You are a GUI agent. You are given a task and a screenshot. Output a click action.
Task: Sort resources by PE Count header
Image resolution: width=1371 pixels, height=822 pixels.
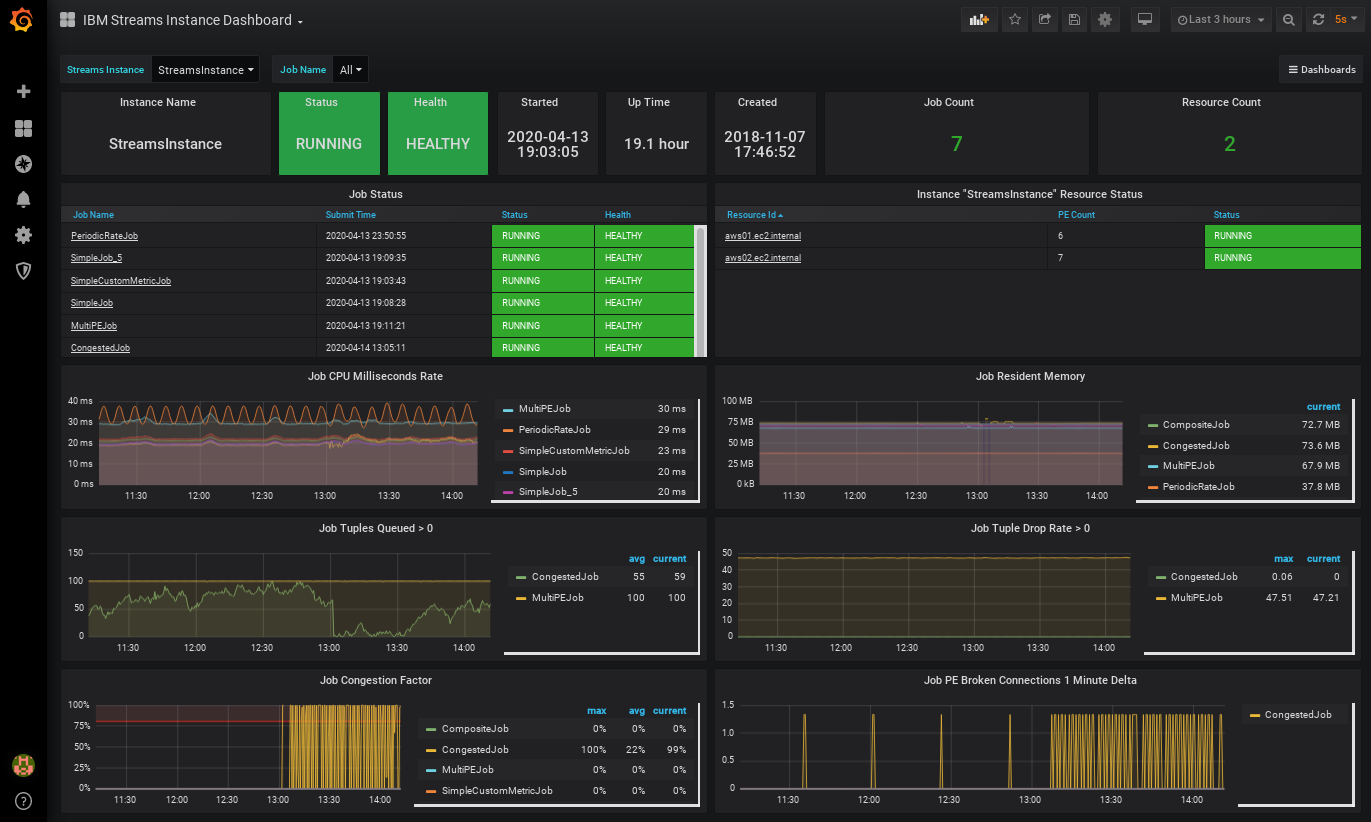1076,215
